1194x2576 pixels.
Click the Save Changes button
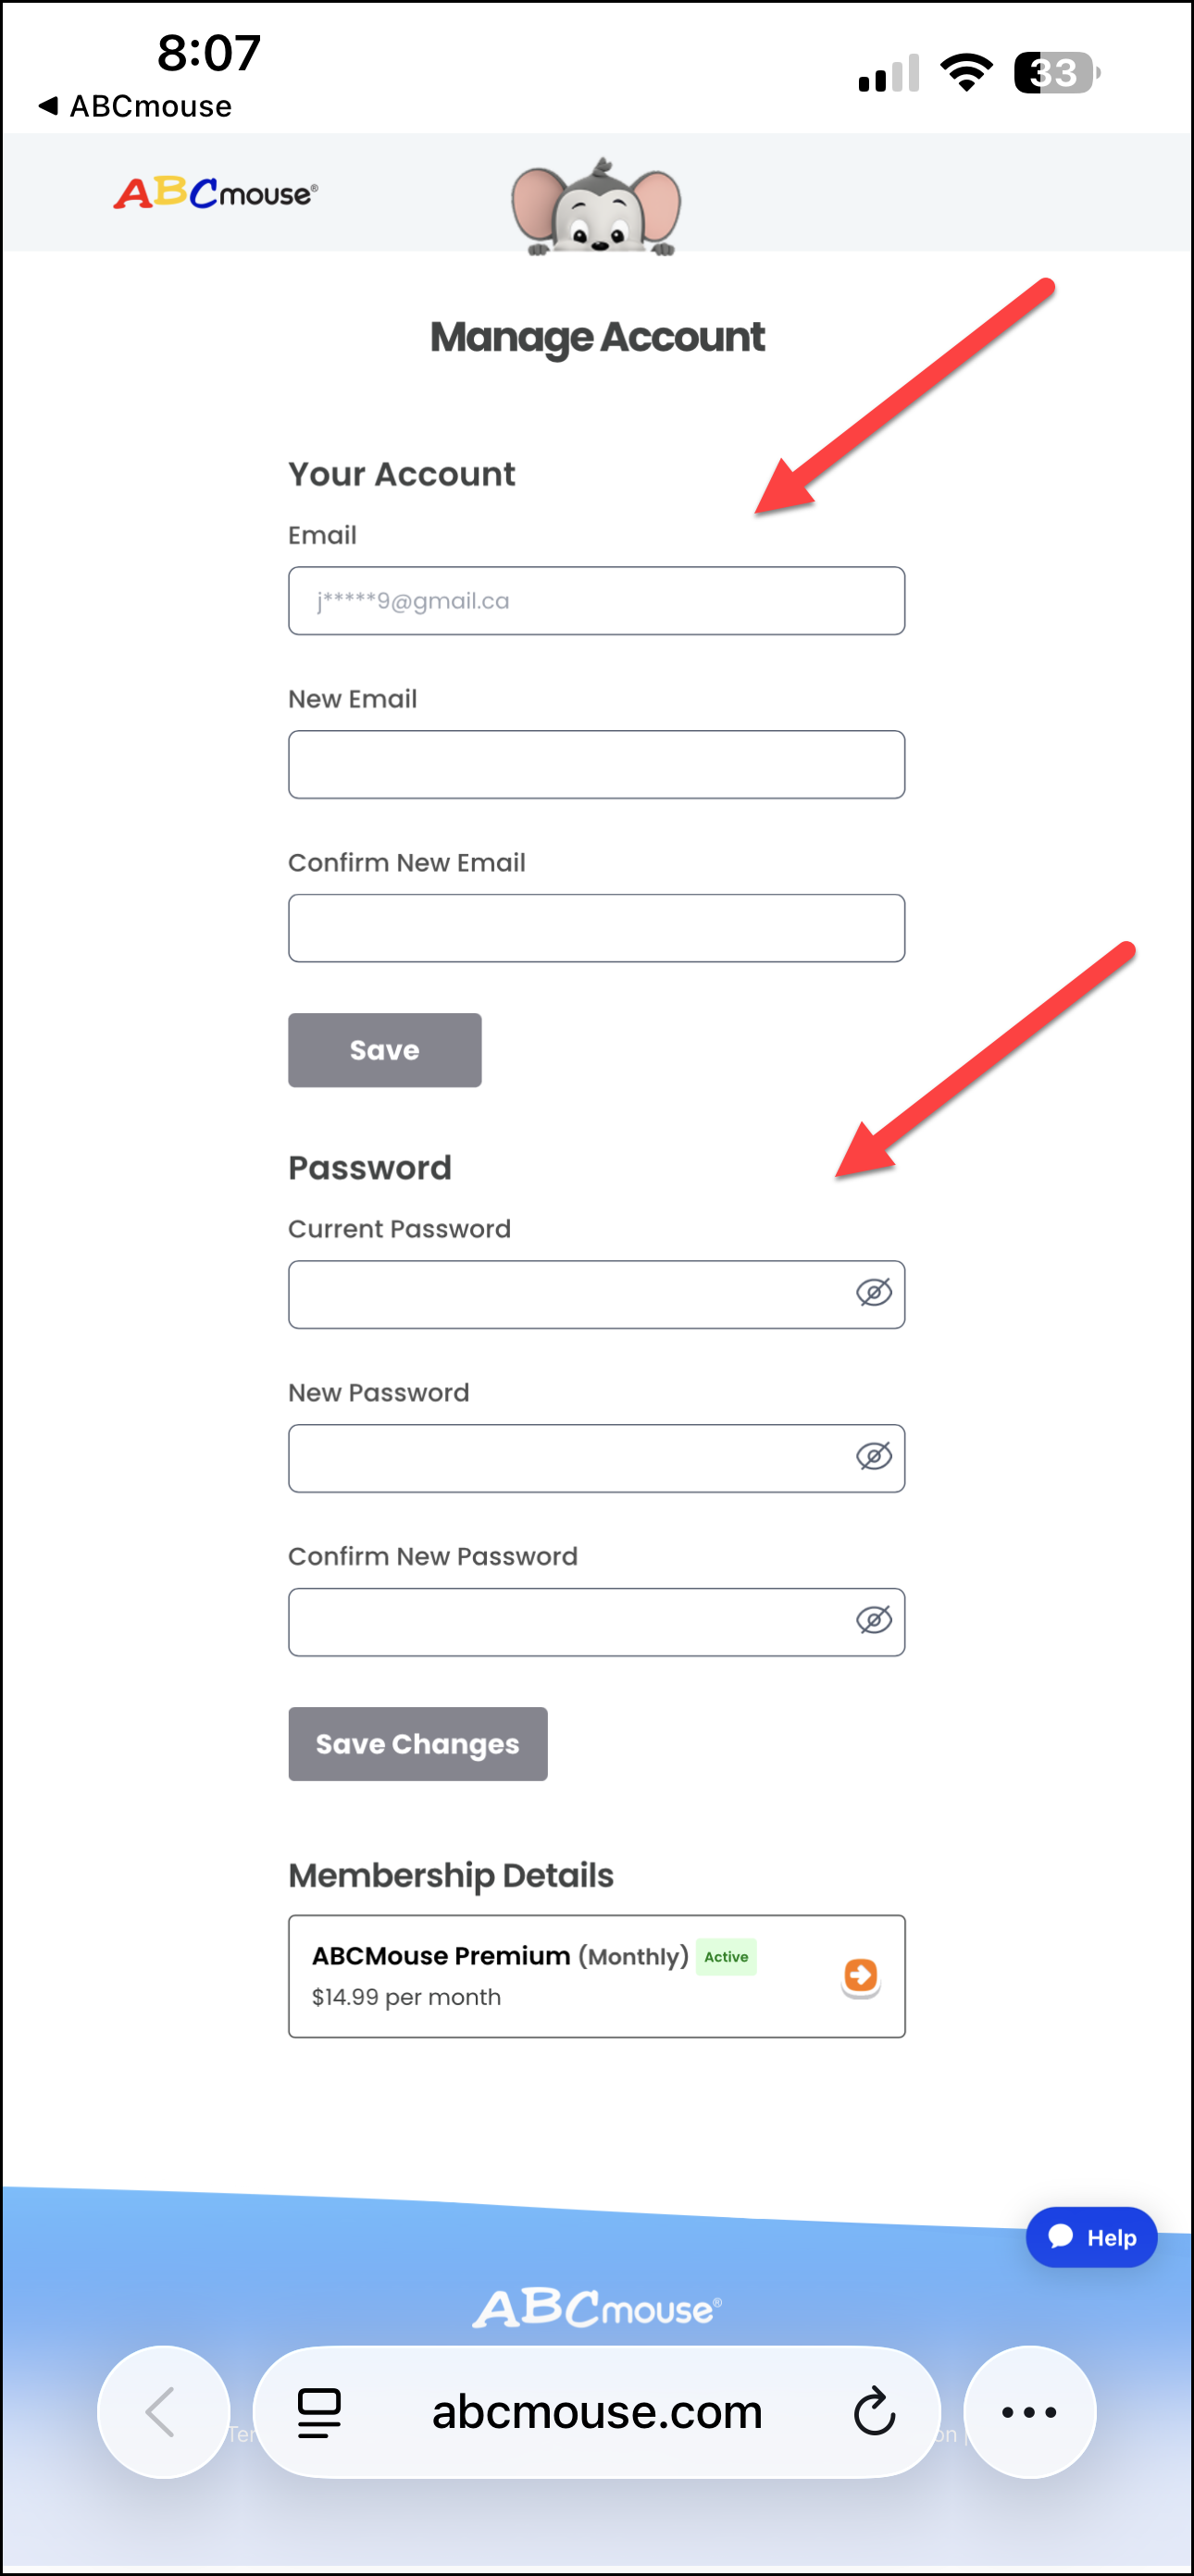click(417, 1744)
